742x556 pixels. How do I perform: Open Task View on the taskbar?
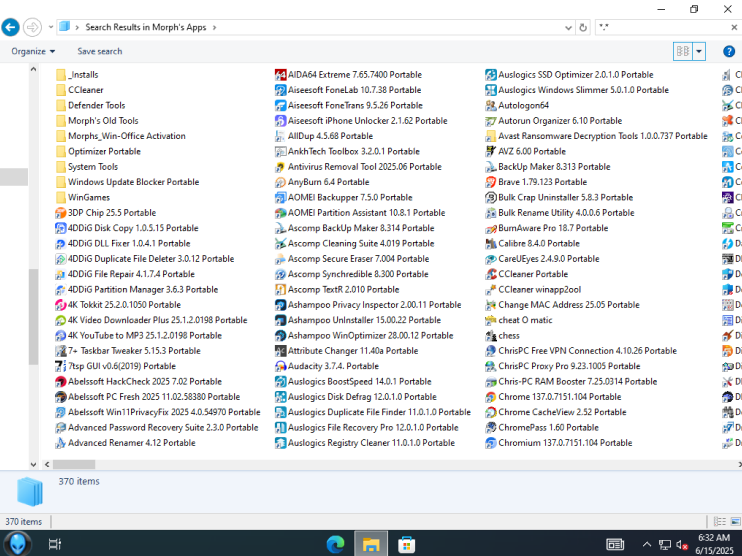[x=55, y=544]
